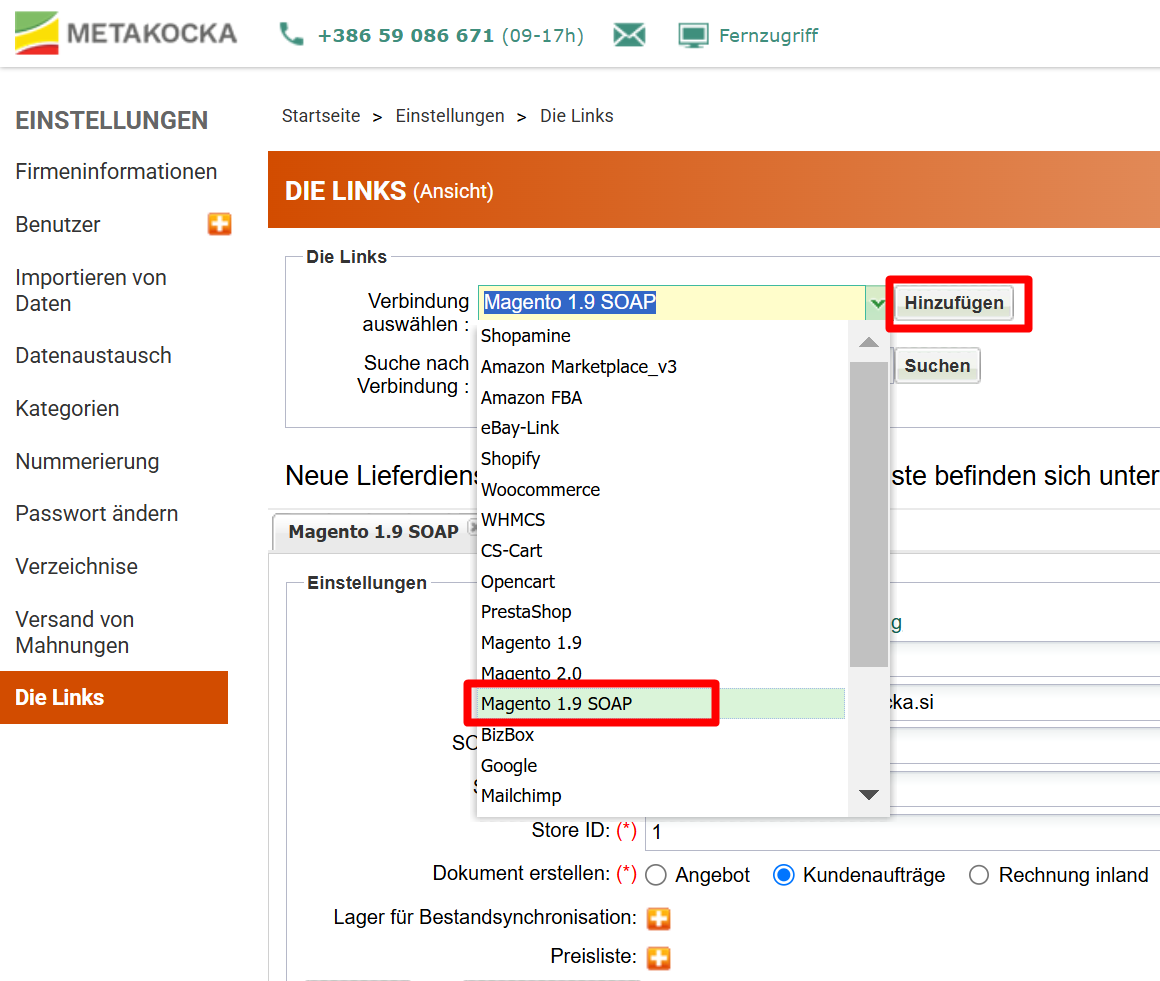The height and width of the screenshot is (981, 1160).
Task: Go to Einstellungen breadcrumb
Action: (450, 116)
